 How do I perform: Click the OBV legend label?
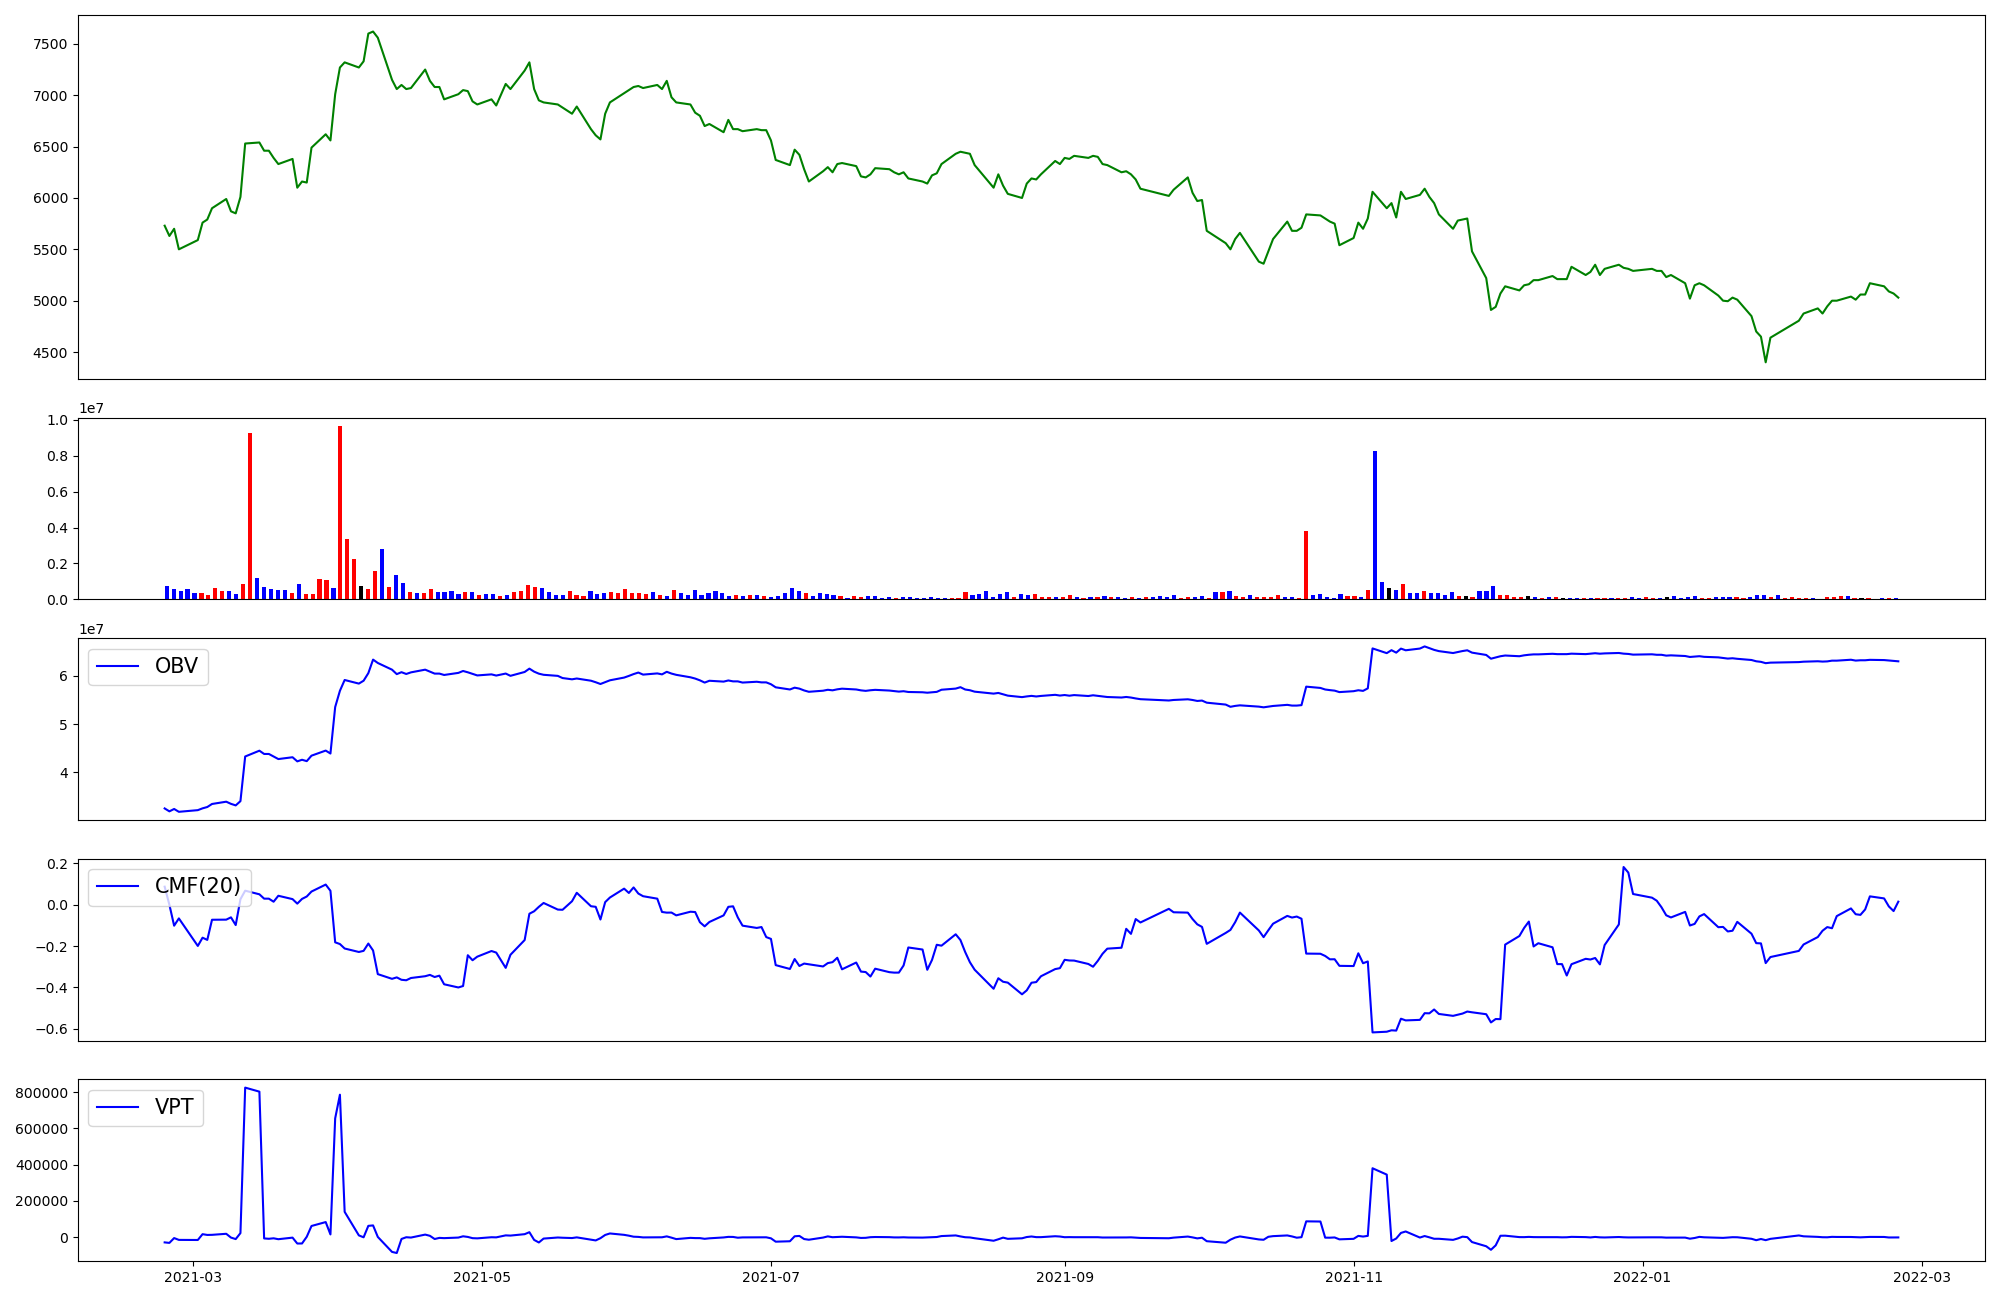(x=176, y=666)
